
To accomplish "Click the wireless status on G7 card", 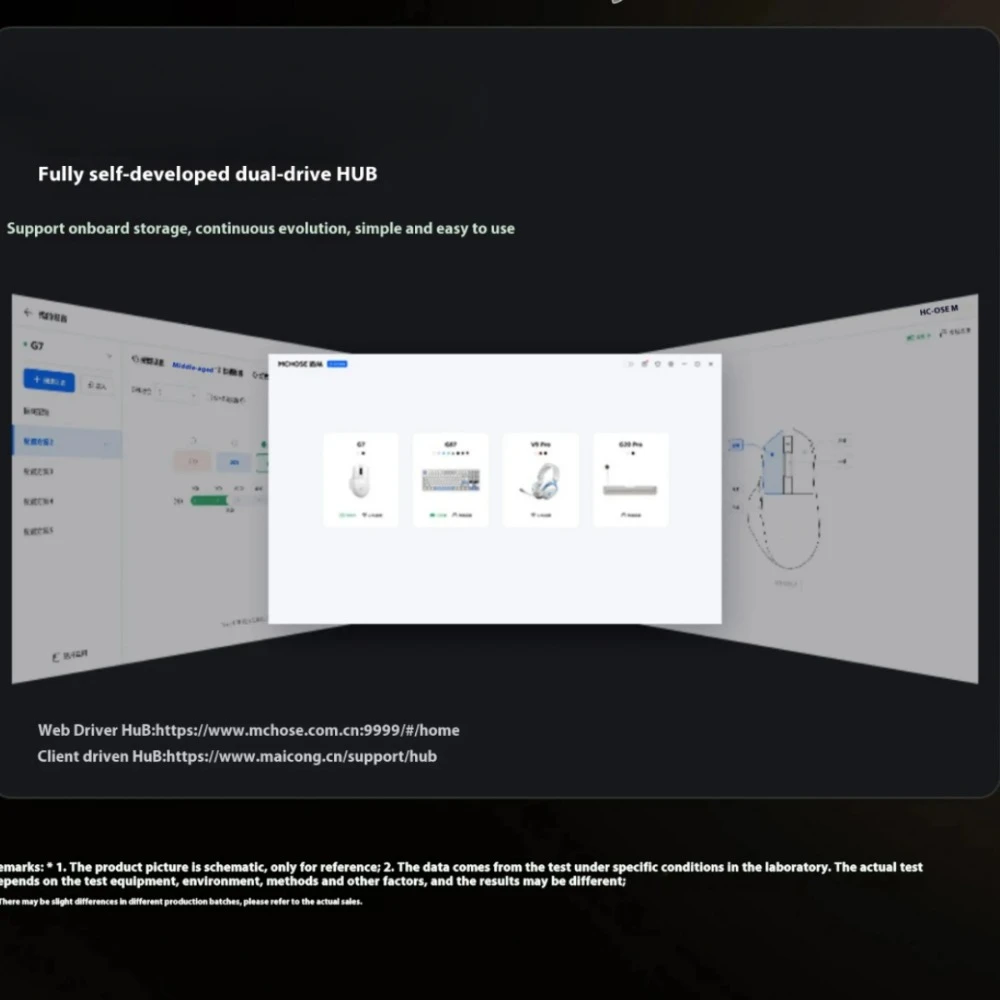I will tap(372, 515).
